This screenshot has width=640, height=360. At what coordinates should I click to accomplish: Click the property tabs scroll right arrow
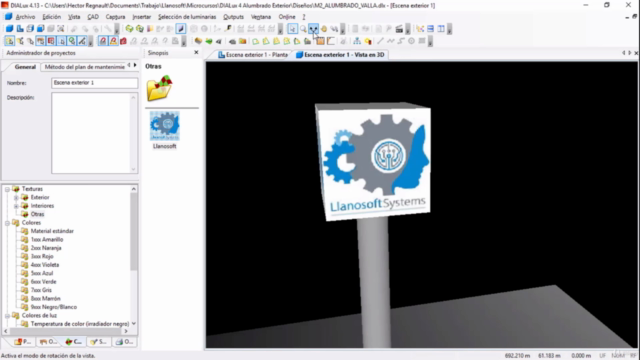(135, 65)
